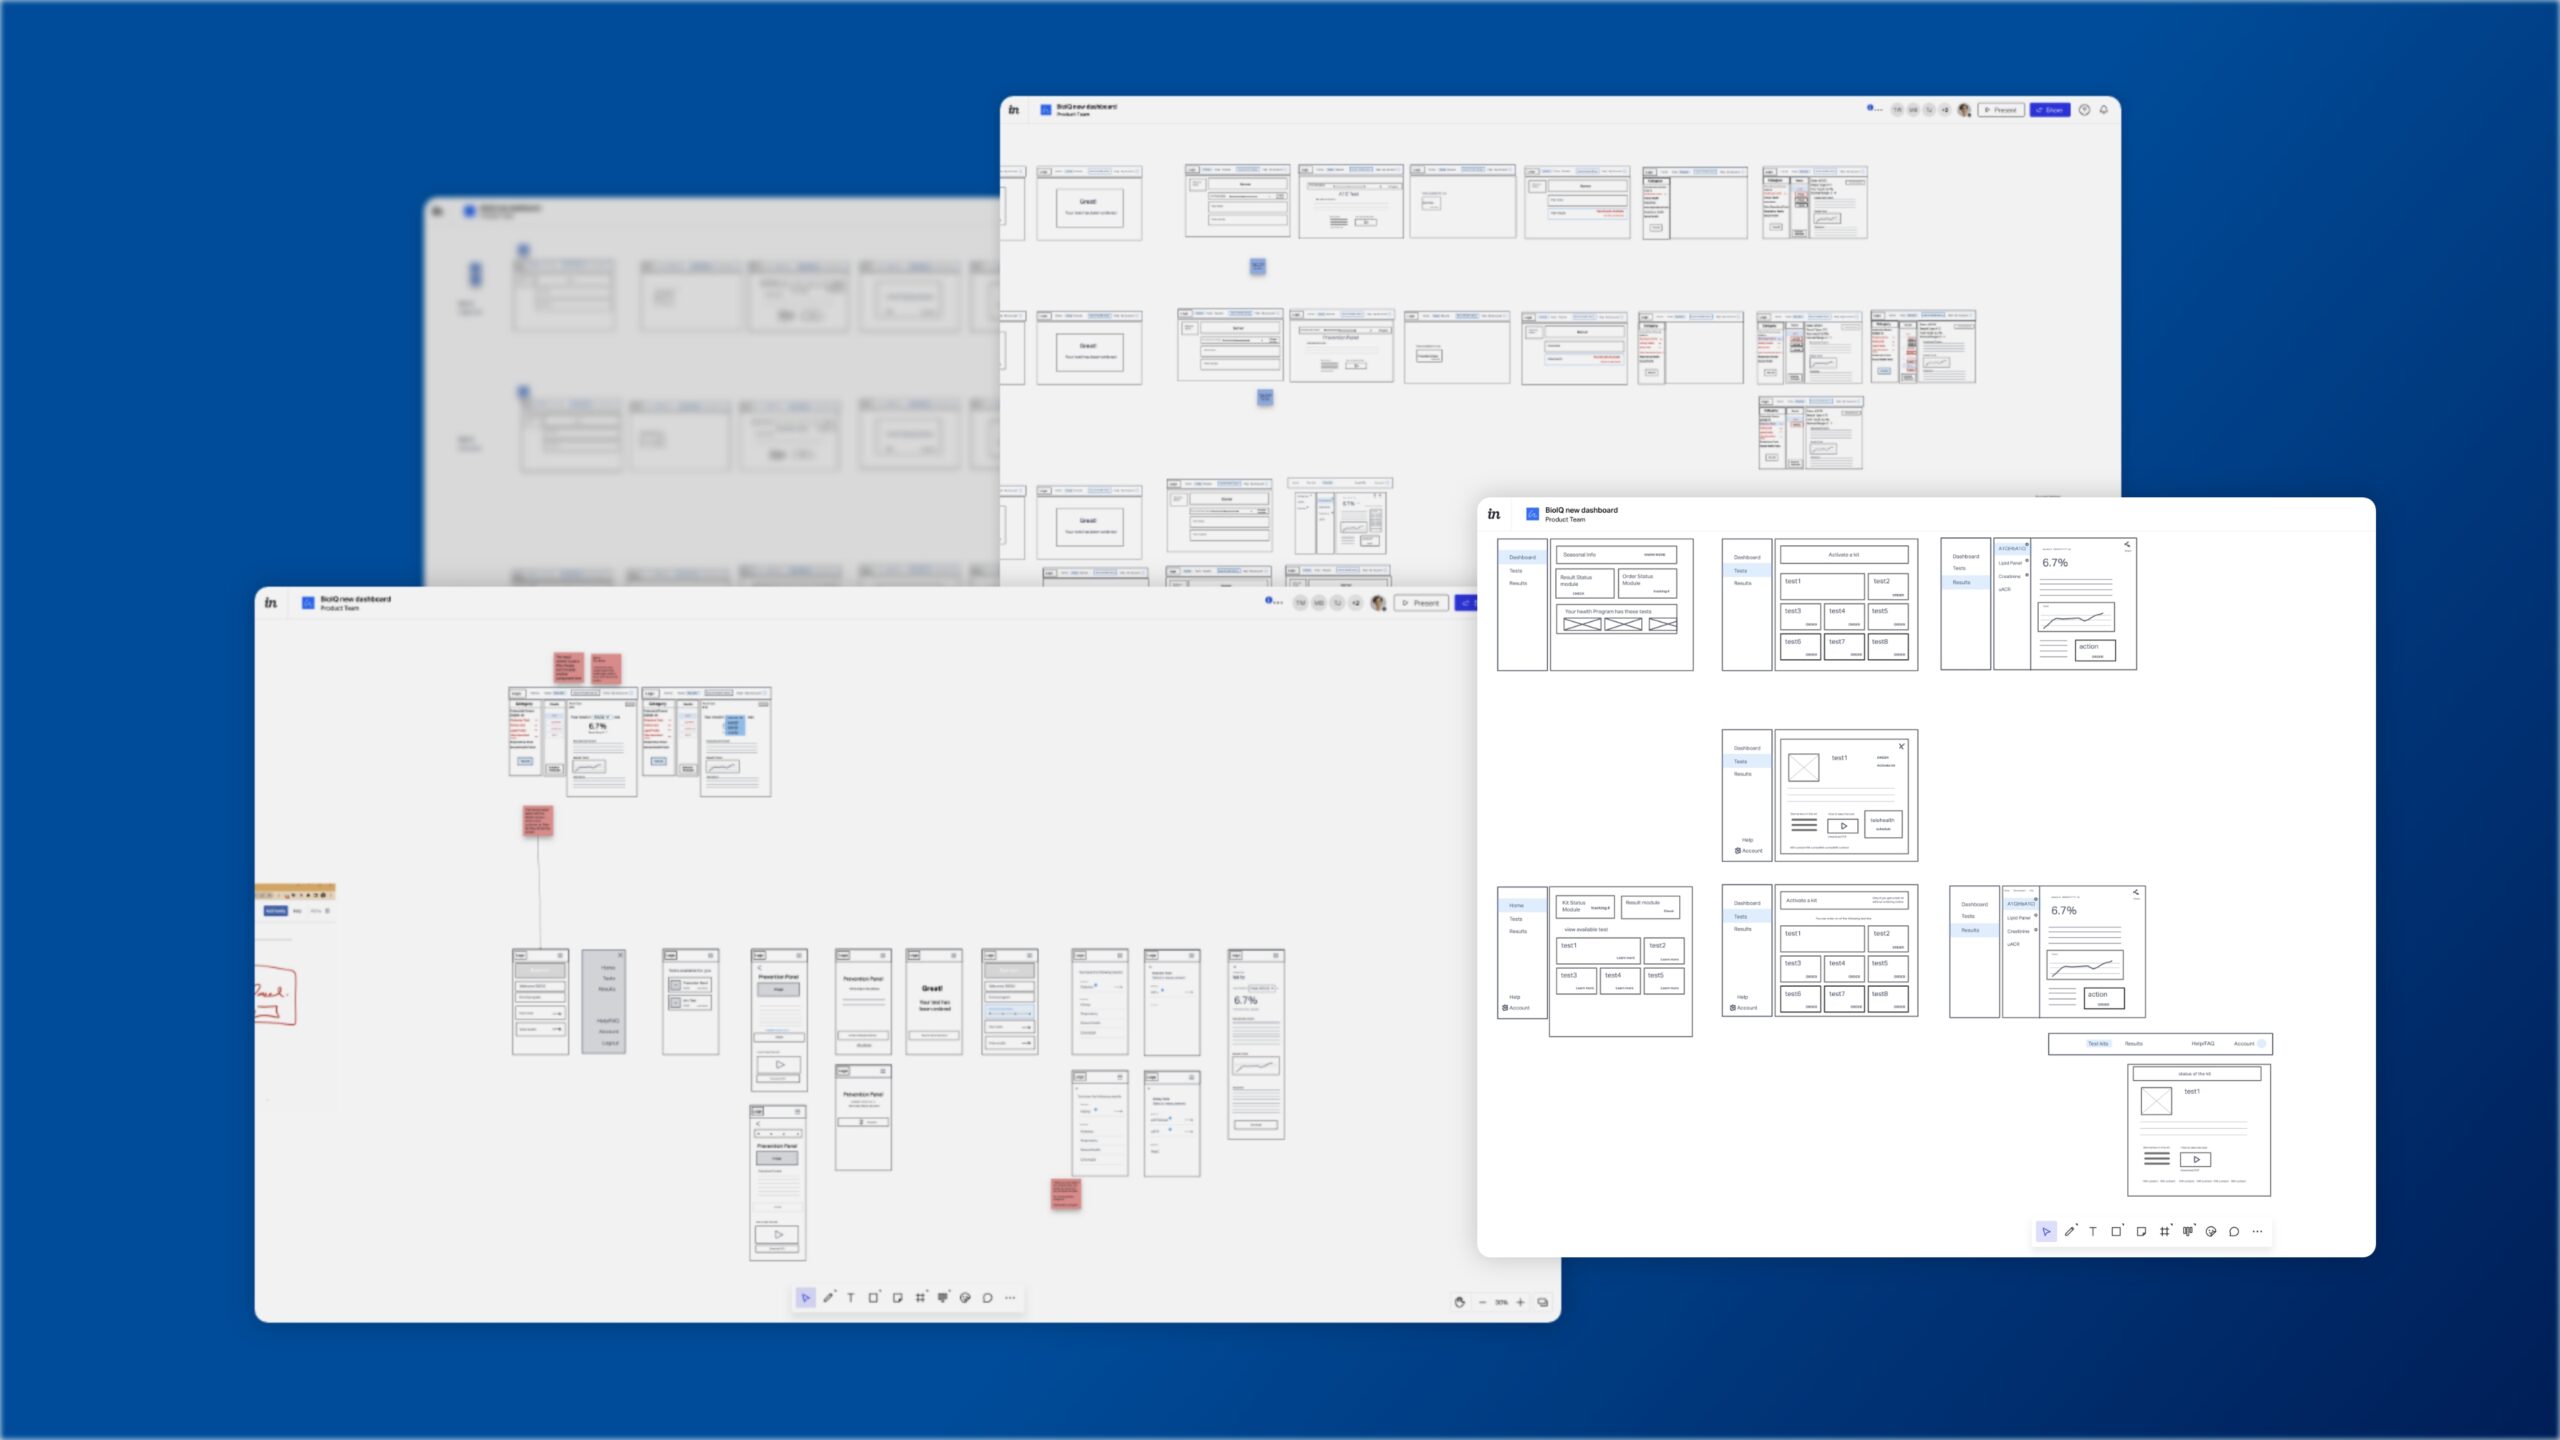2560x1440 pixels.
Task: Click the blue document icon beside the right window title
Action: coord(1532,514)
